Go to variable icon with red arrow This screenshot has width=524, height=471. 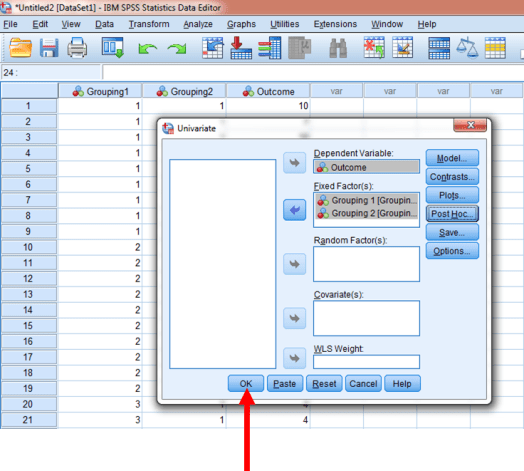pos(241,47)
